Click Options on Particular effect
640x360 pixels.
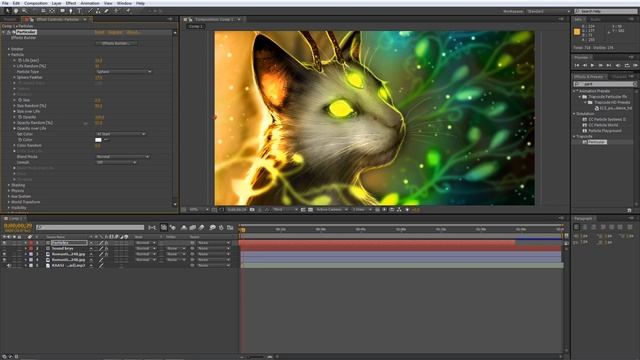pyautogui.click(x=115, y=32)
